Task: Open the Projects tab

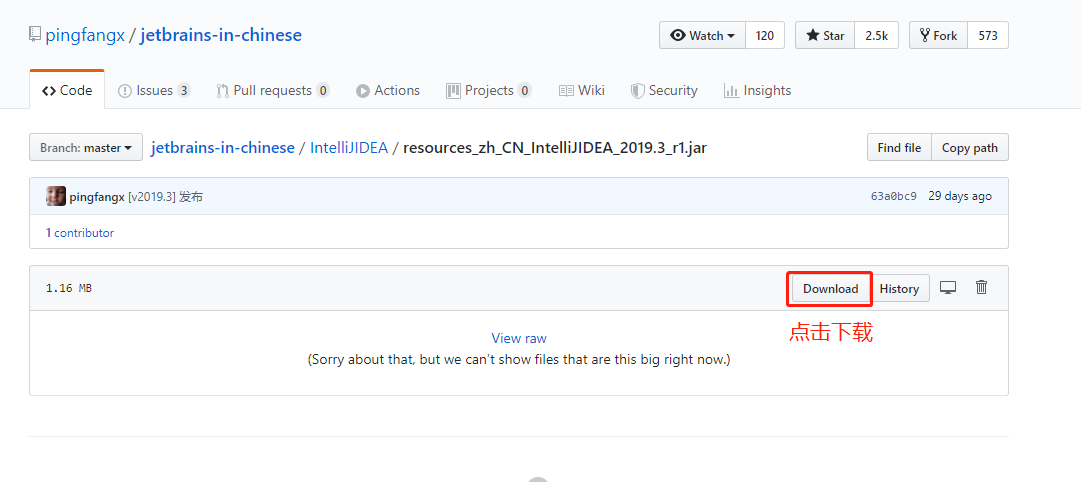Action: 489,90
